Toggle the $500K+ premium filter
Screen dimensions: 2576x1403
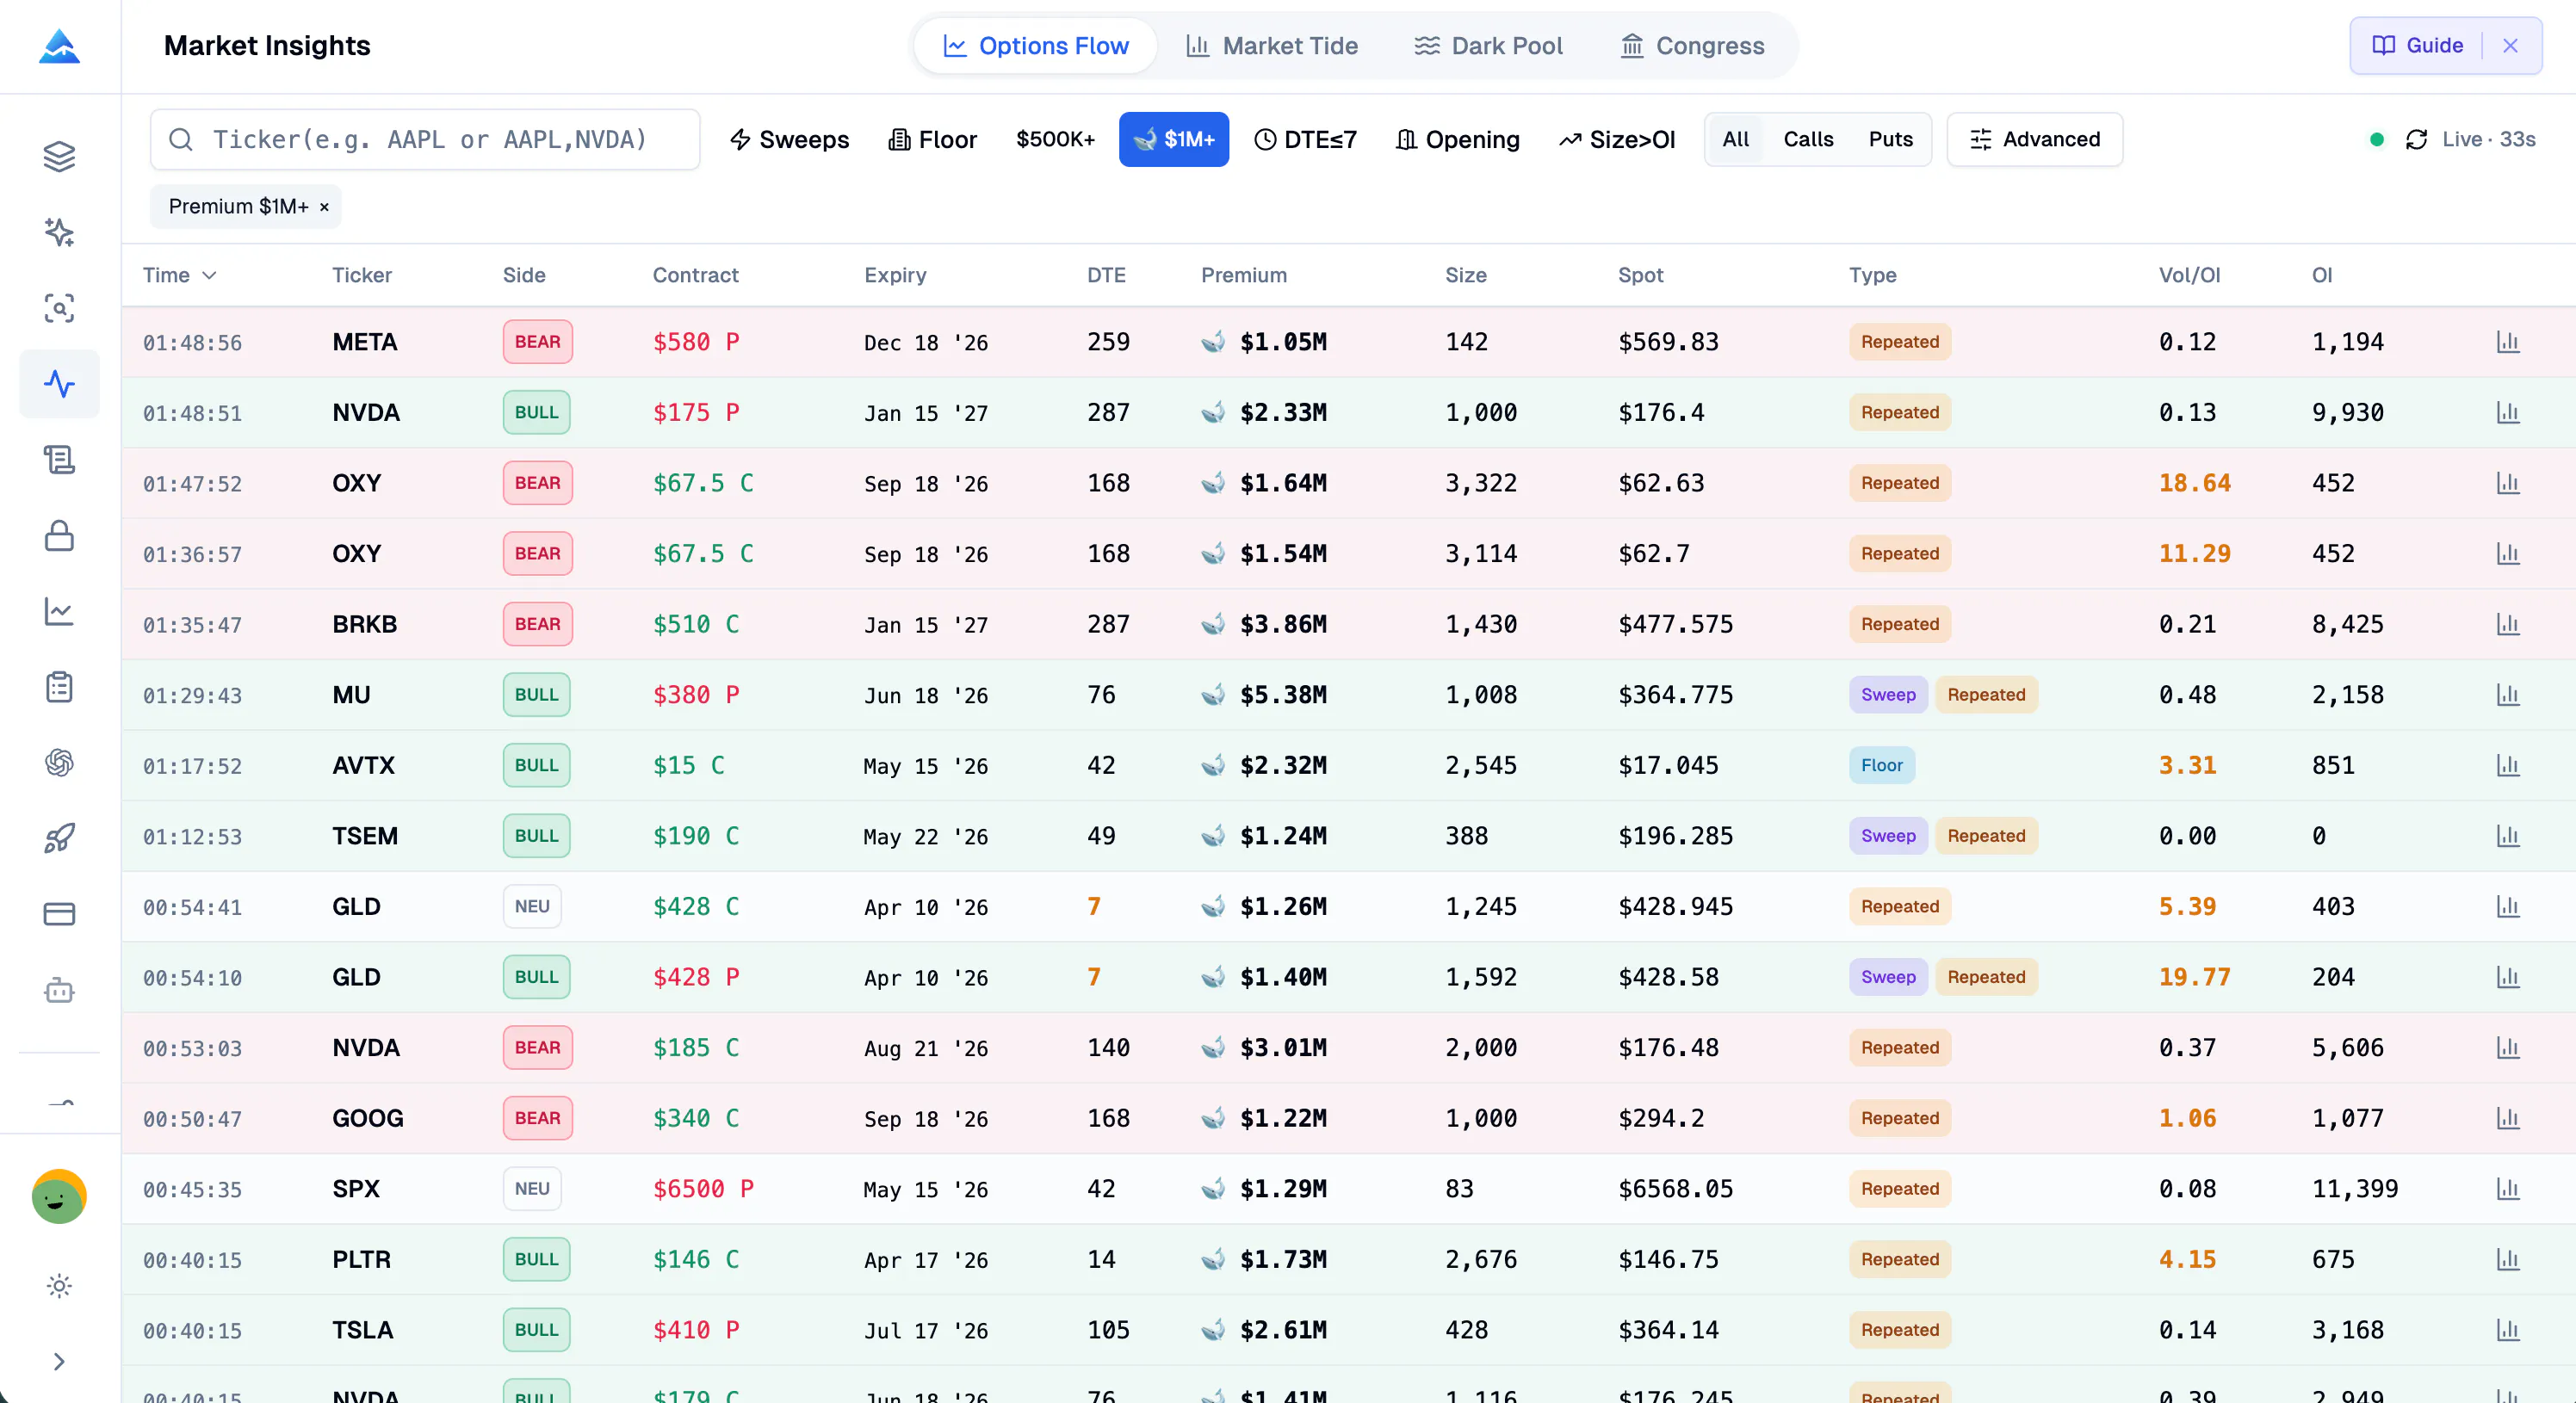[x=1055, y=139]
